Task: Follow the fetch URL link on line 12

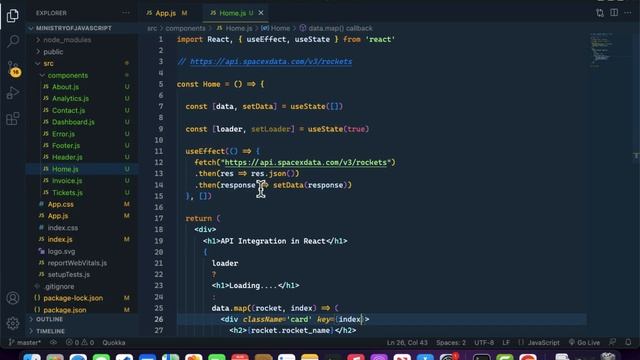Action: (x=306, y=162)
